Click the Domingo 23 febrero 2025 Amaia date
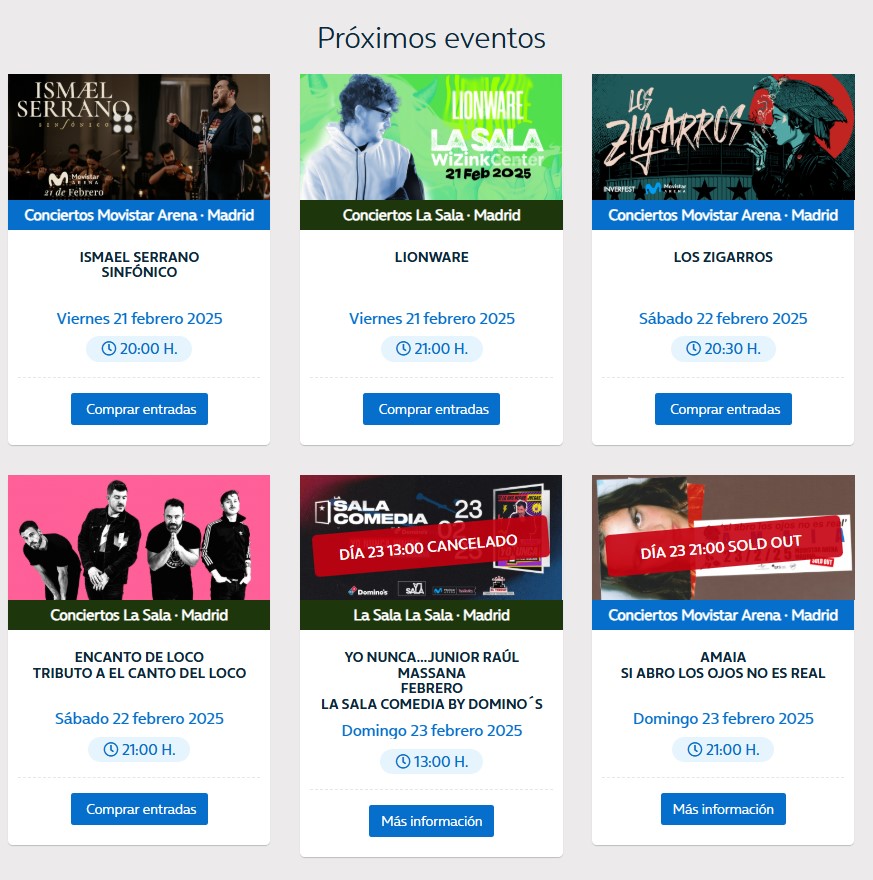 pyautogui.click(x=723, y=718)
